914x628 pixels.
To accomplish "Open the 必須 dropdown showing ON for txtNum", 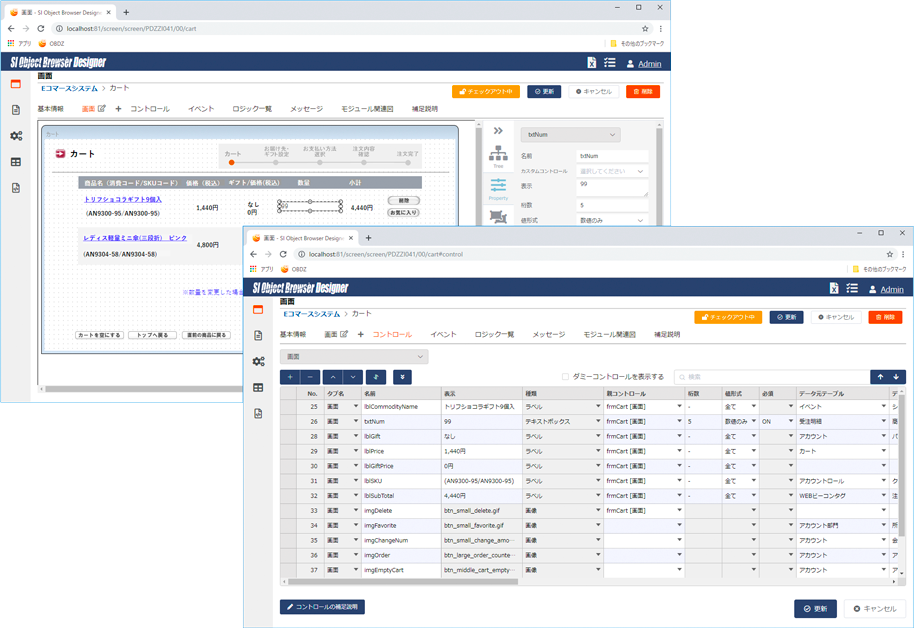I will [778, 422].
